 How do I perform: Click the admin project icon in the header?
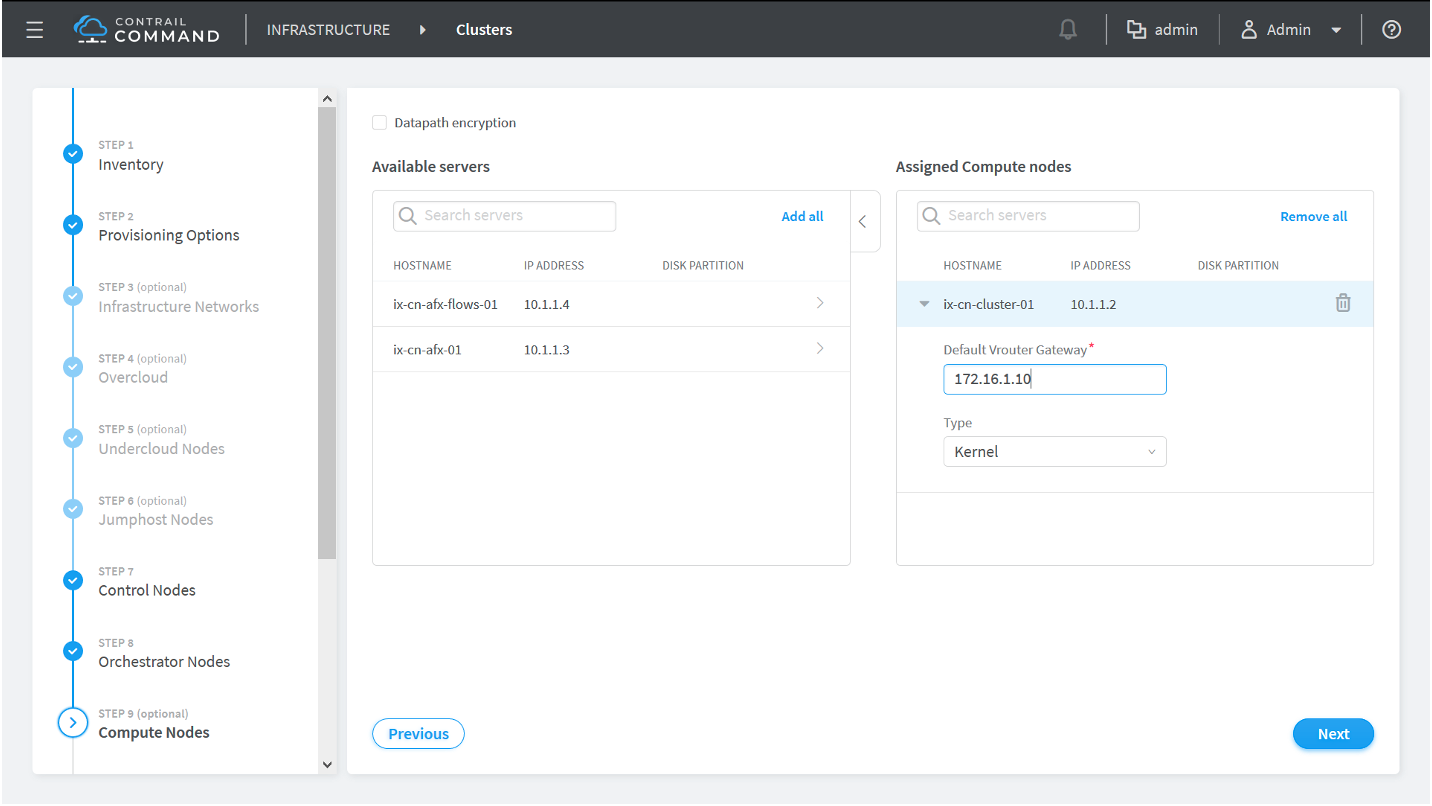1136,30
